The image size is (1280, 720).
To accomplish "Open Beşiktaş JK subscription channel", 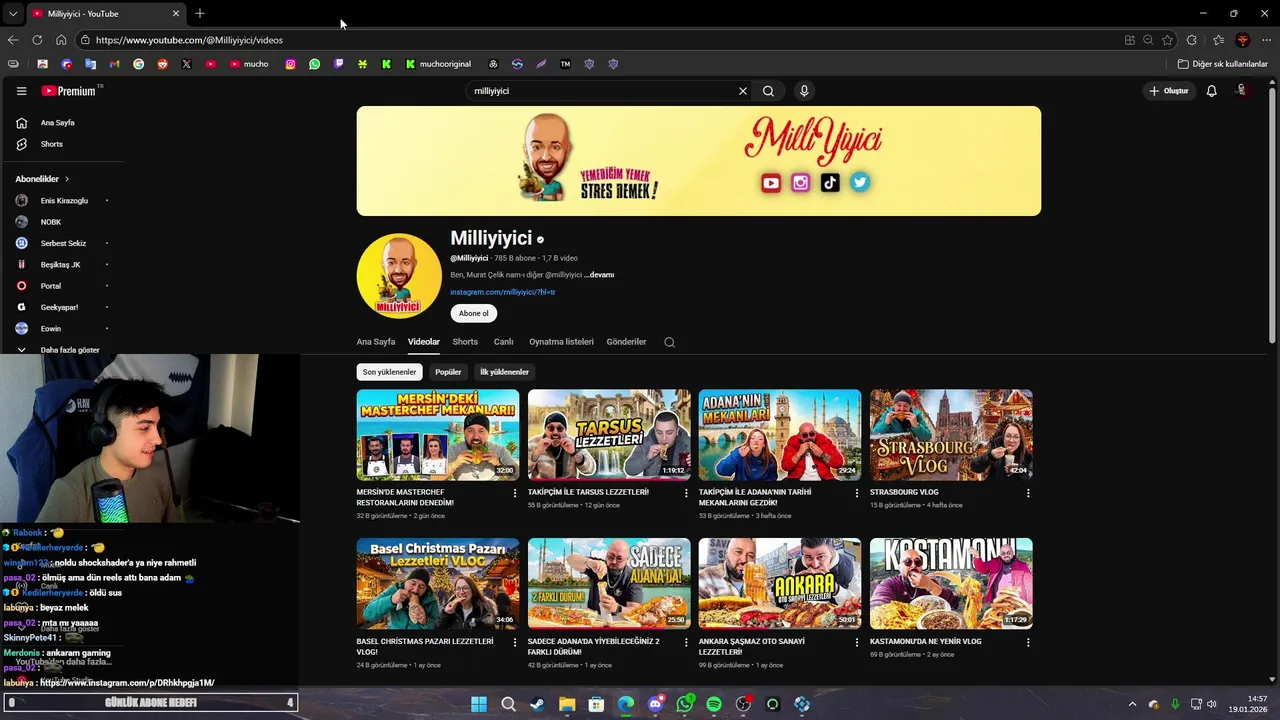I will [62, 265].
